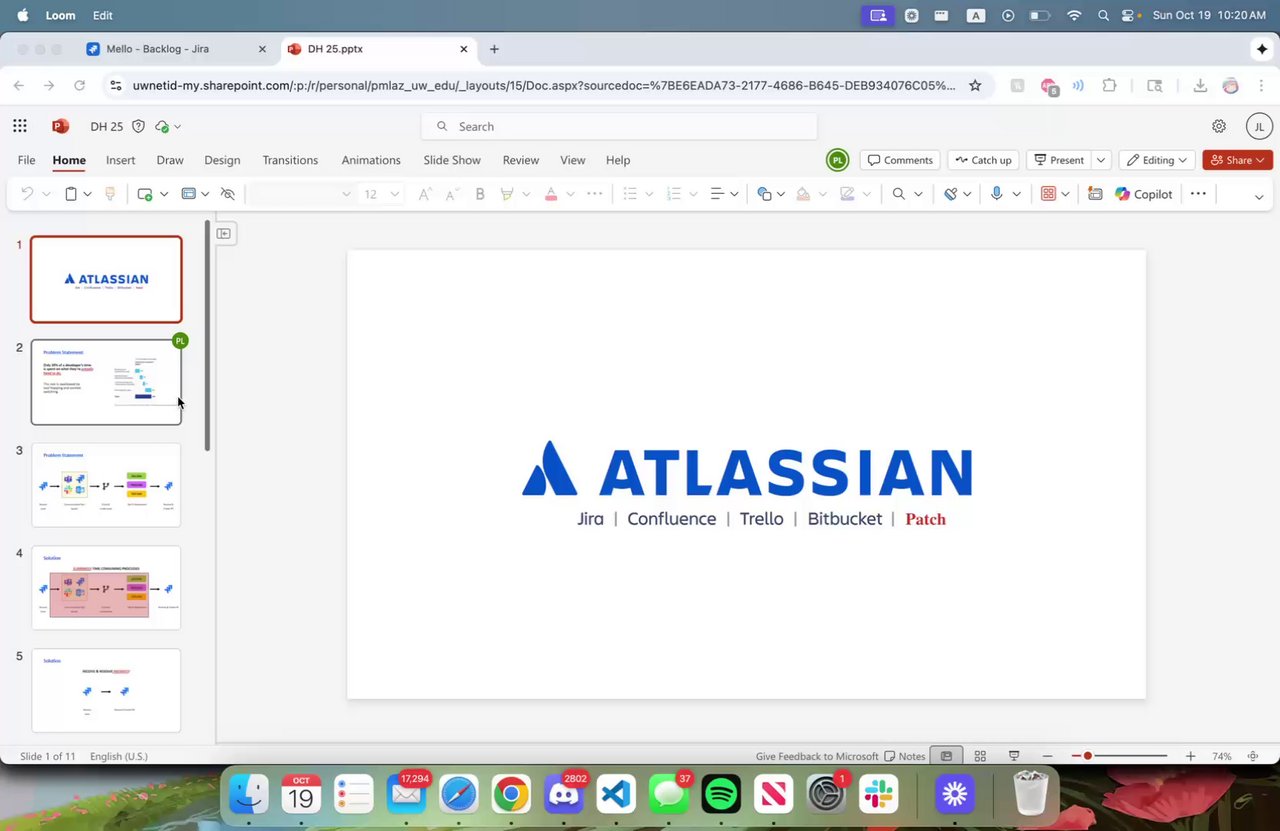Open the Undo dropdown arrow
This screenshot has width=1280, height=831.
click(46, 194)
